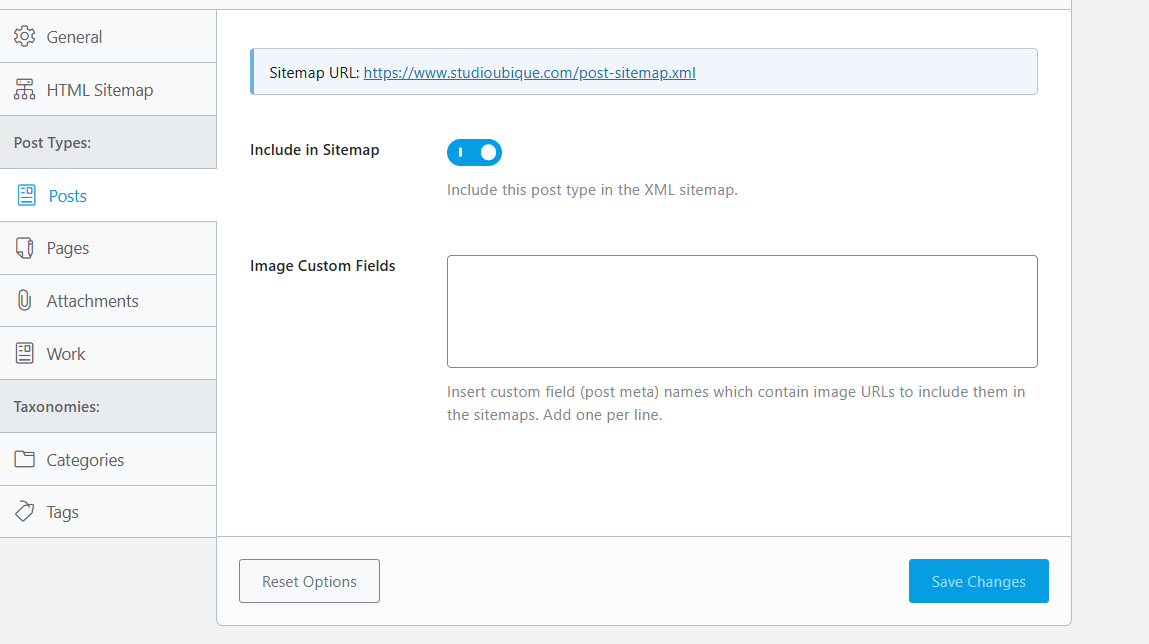This screenshot has width=1149, height=644.
Task: Show the Categories taxonomy tab text
Action: pos(85,460)
